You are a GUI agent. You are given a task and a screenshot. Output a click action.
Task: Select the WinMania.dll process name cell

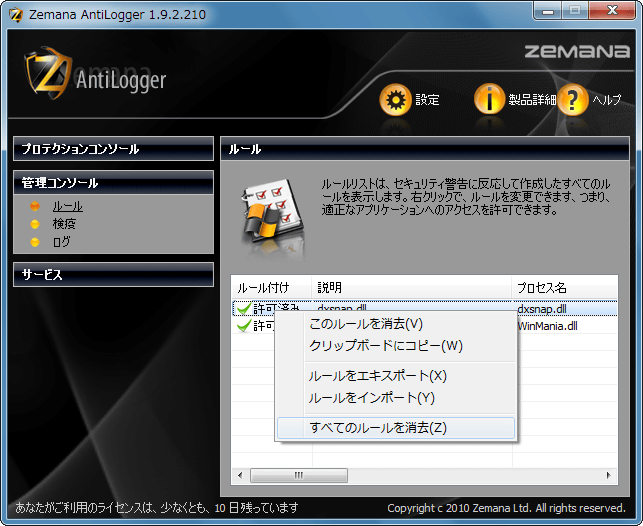coord(547,326)
